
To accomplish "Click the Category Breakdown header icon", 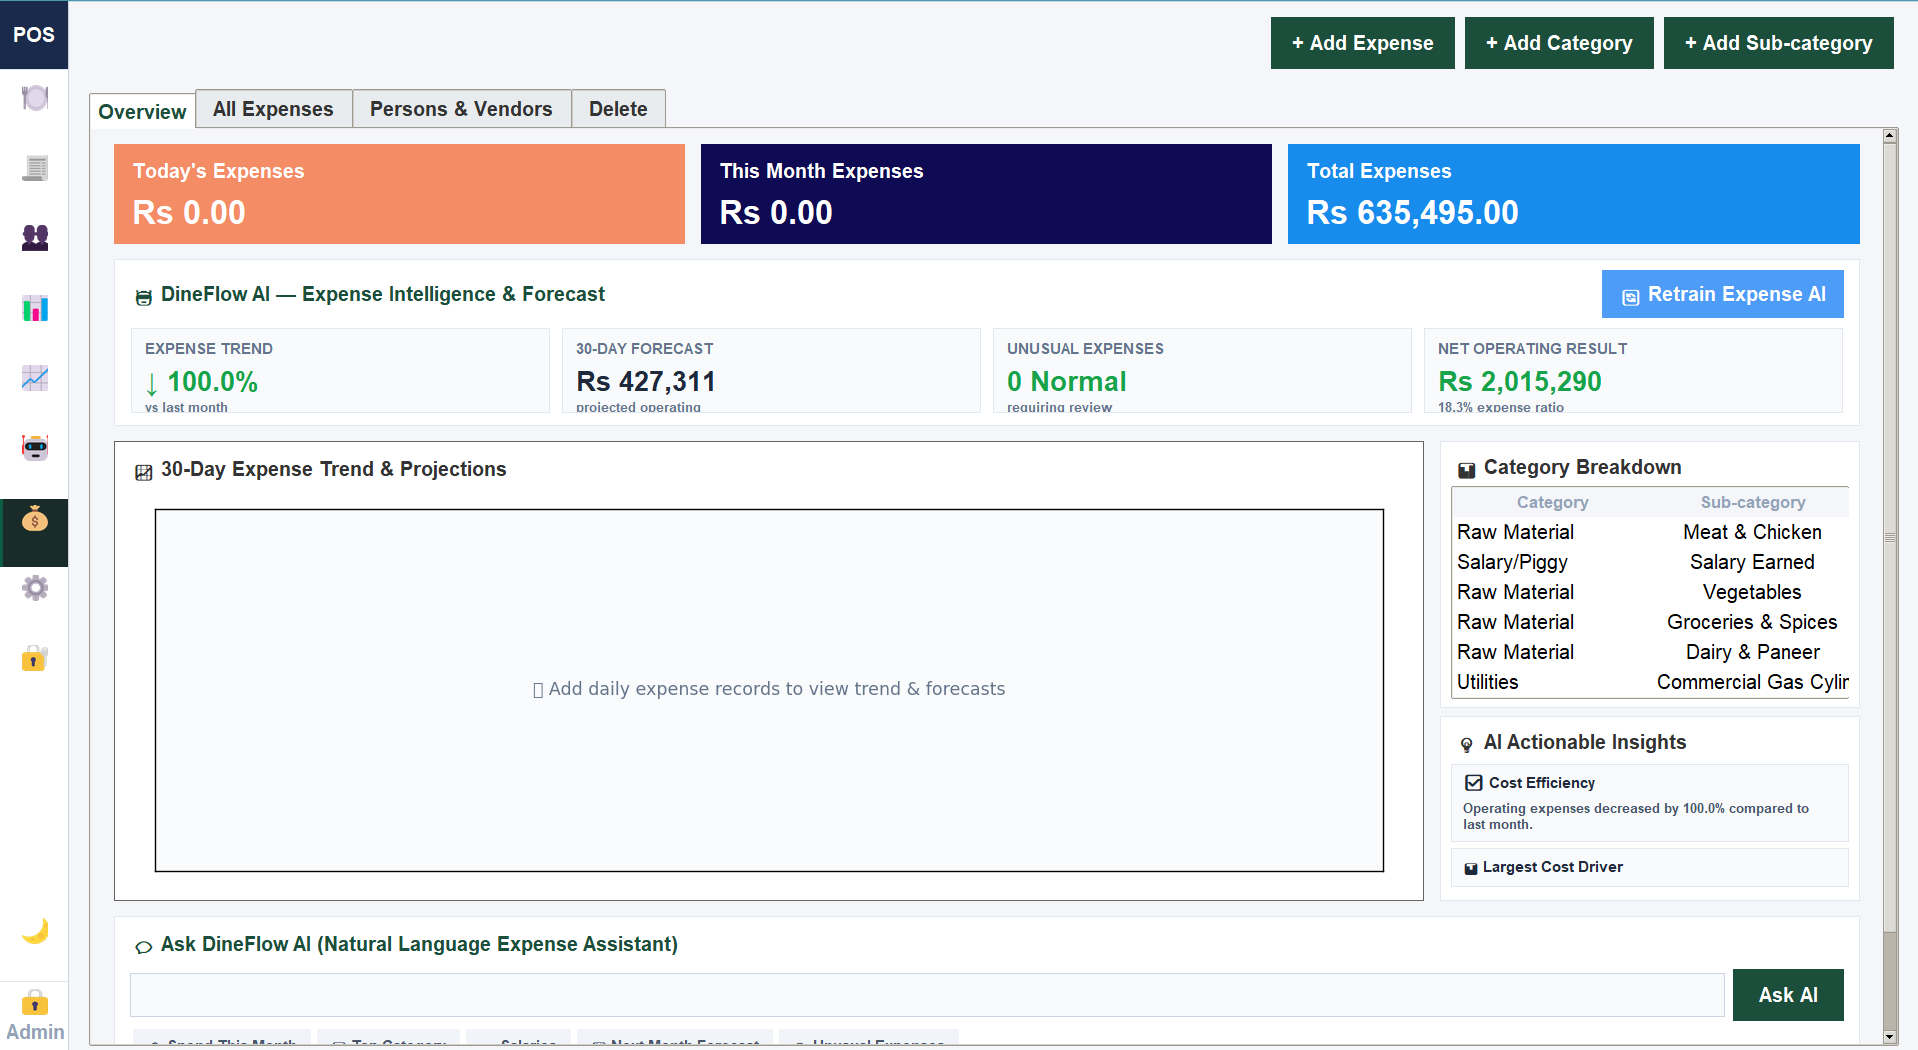I will point(1466,470).
